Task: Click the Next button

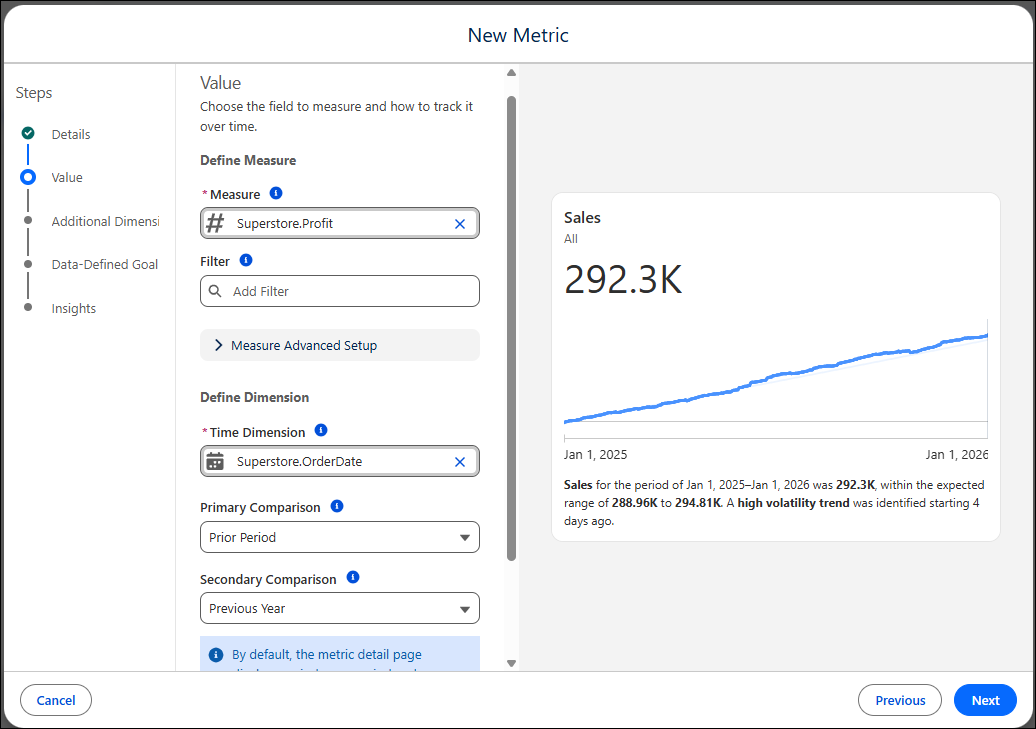Action: 985,700
